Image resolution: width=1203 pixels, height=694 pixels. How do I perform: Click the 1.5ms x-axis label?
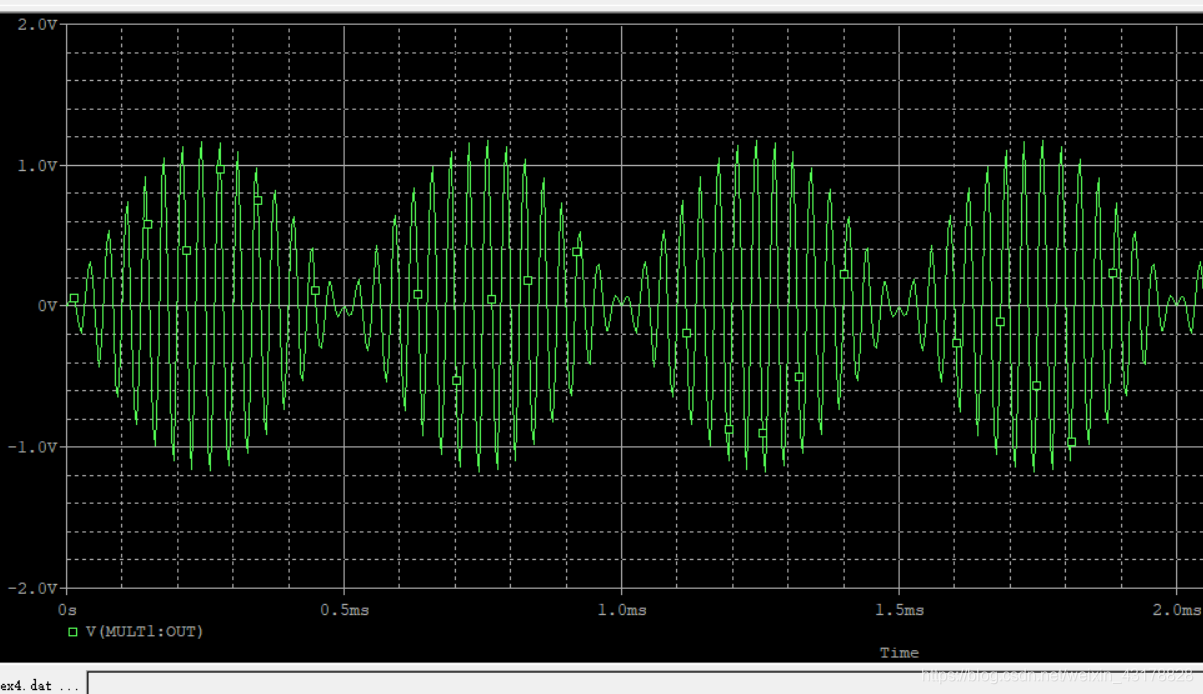coord(900,609)
